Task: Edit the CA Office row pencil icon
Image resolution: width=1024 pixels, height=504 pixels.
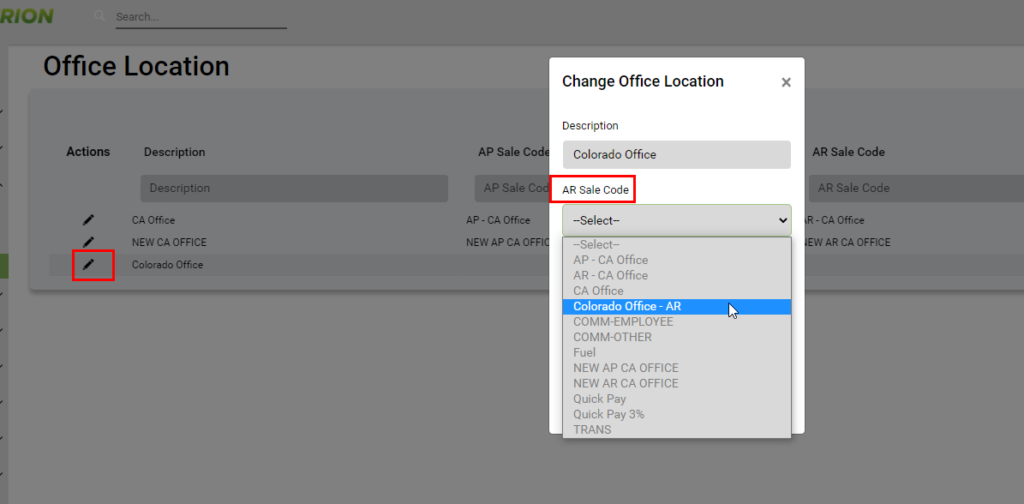Action: tap(88, 221)
